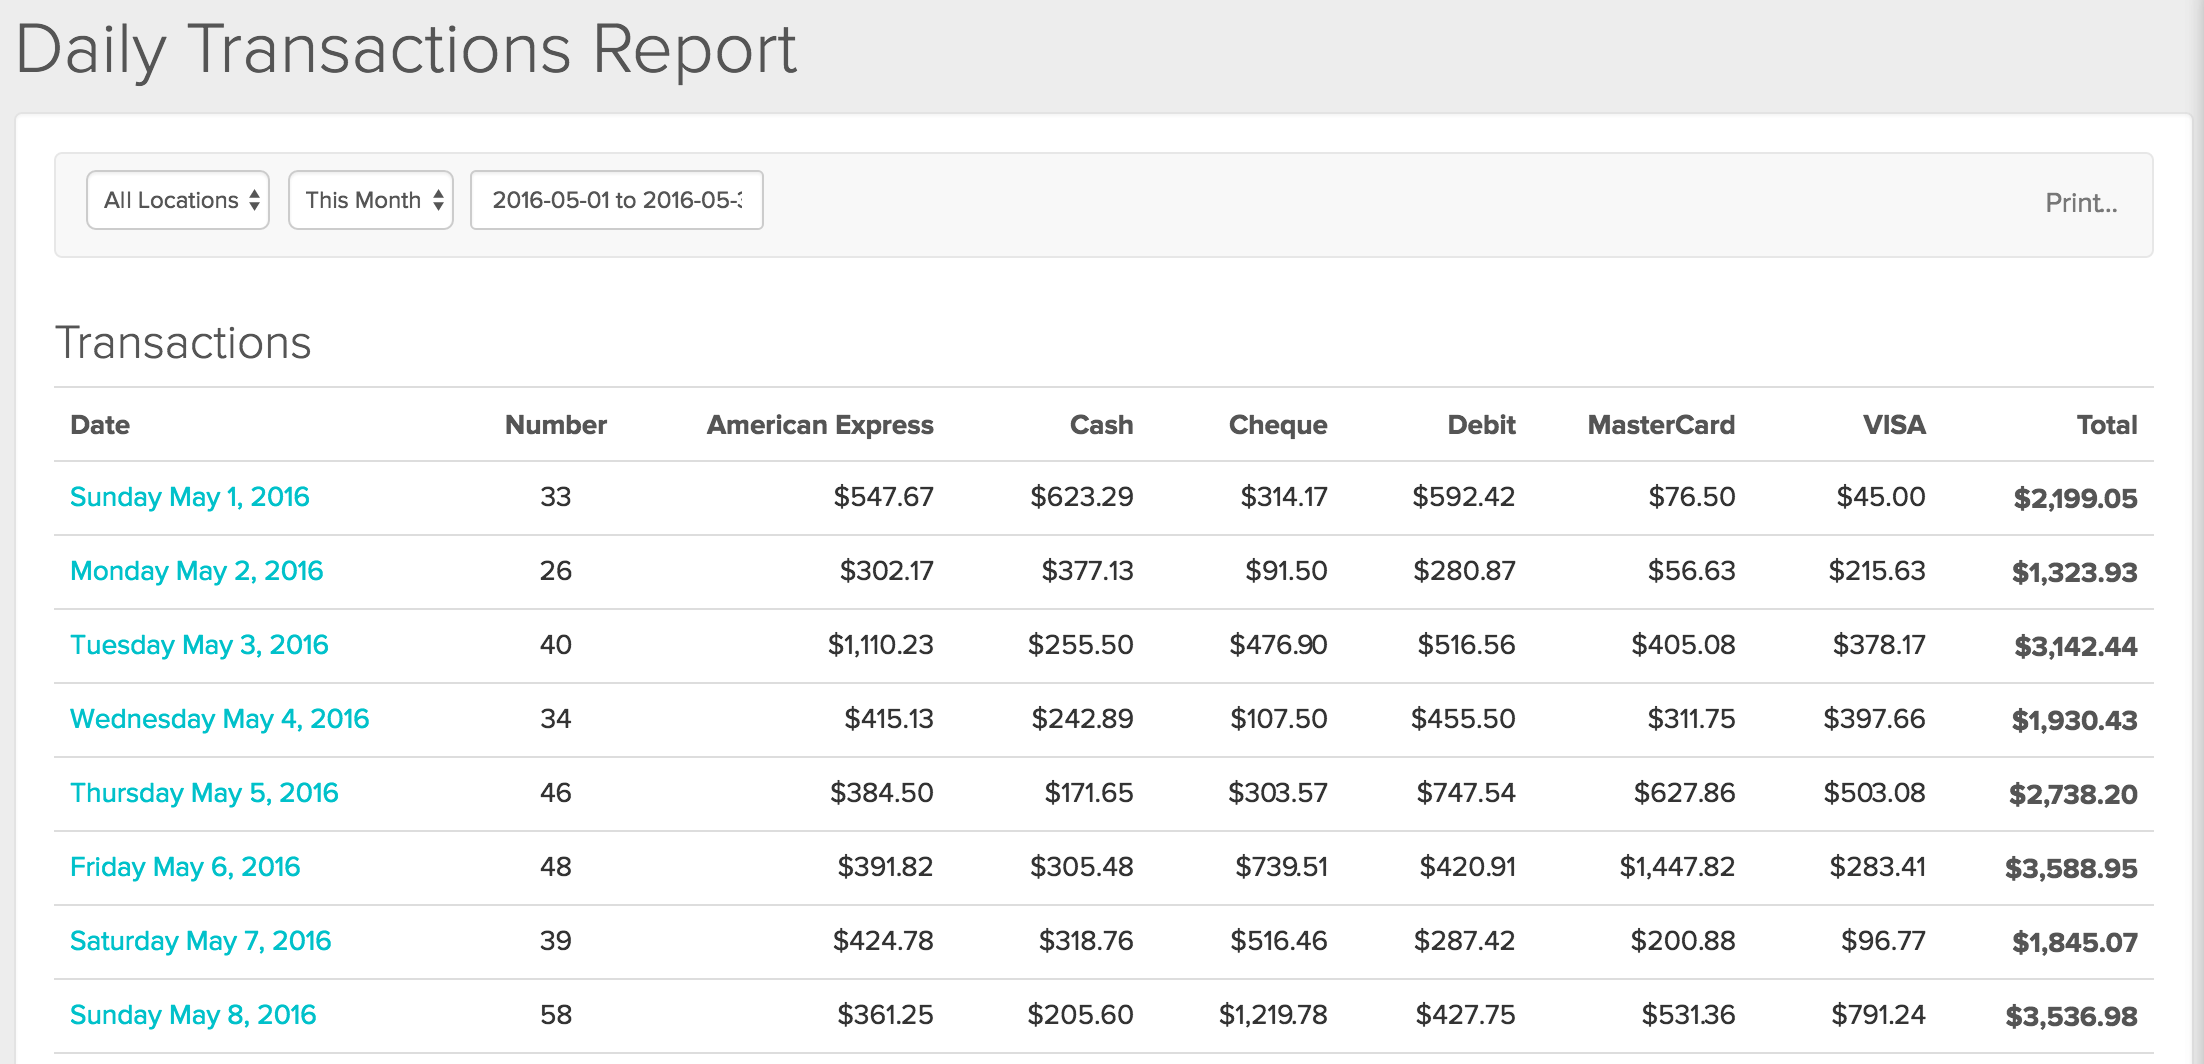Click the Print.. link
The width and height of the screenshot is (2204, 1064).
click(2081, 203)
